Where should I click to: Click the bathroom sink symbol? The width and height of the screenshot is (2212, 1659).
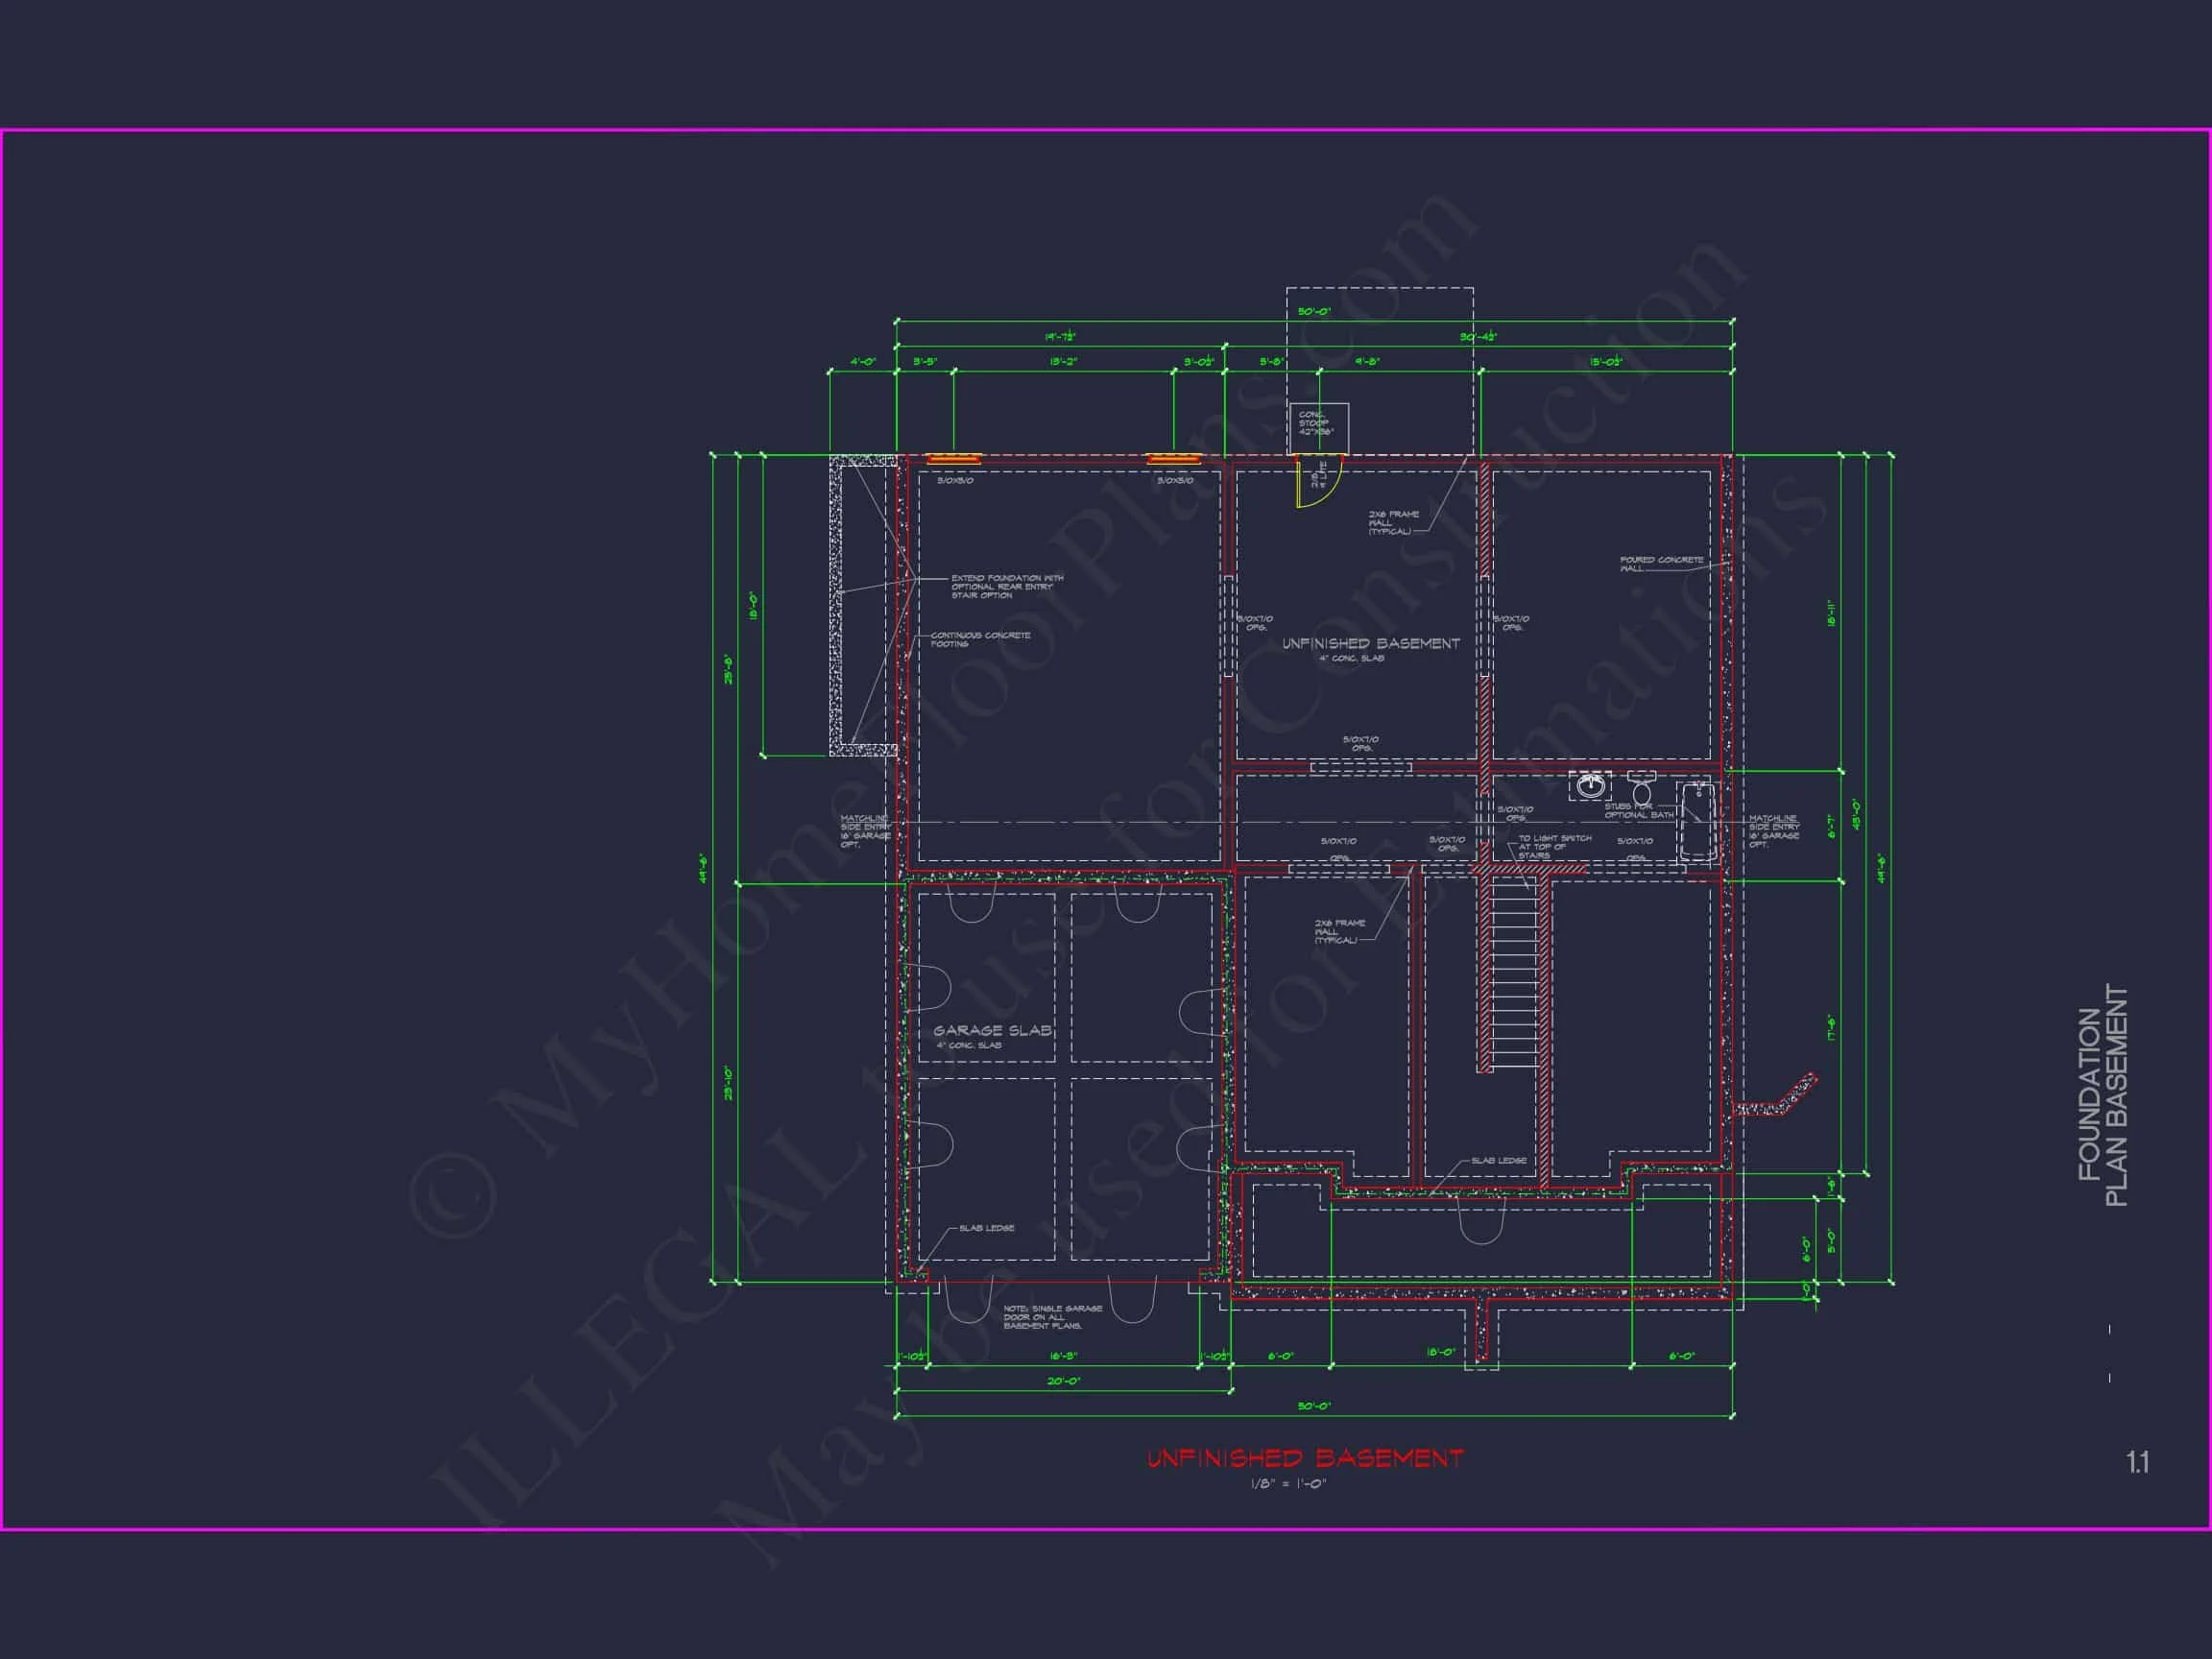pos(1590,786)
